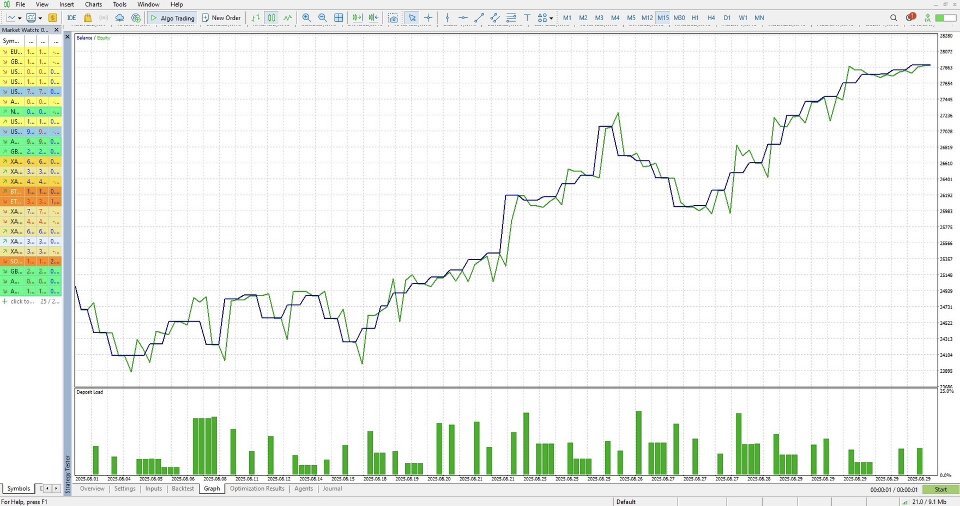Select the H1 timeframe

click(x=695, y=18)
